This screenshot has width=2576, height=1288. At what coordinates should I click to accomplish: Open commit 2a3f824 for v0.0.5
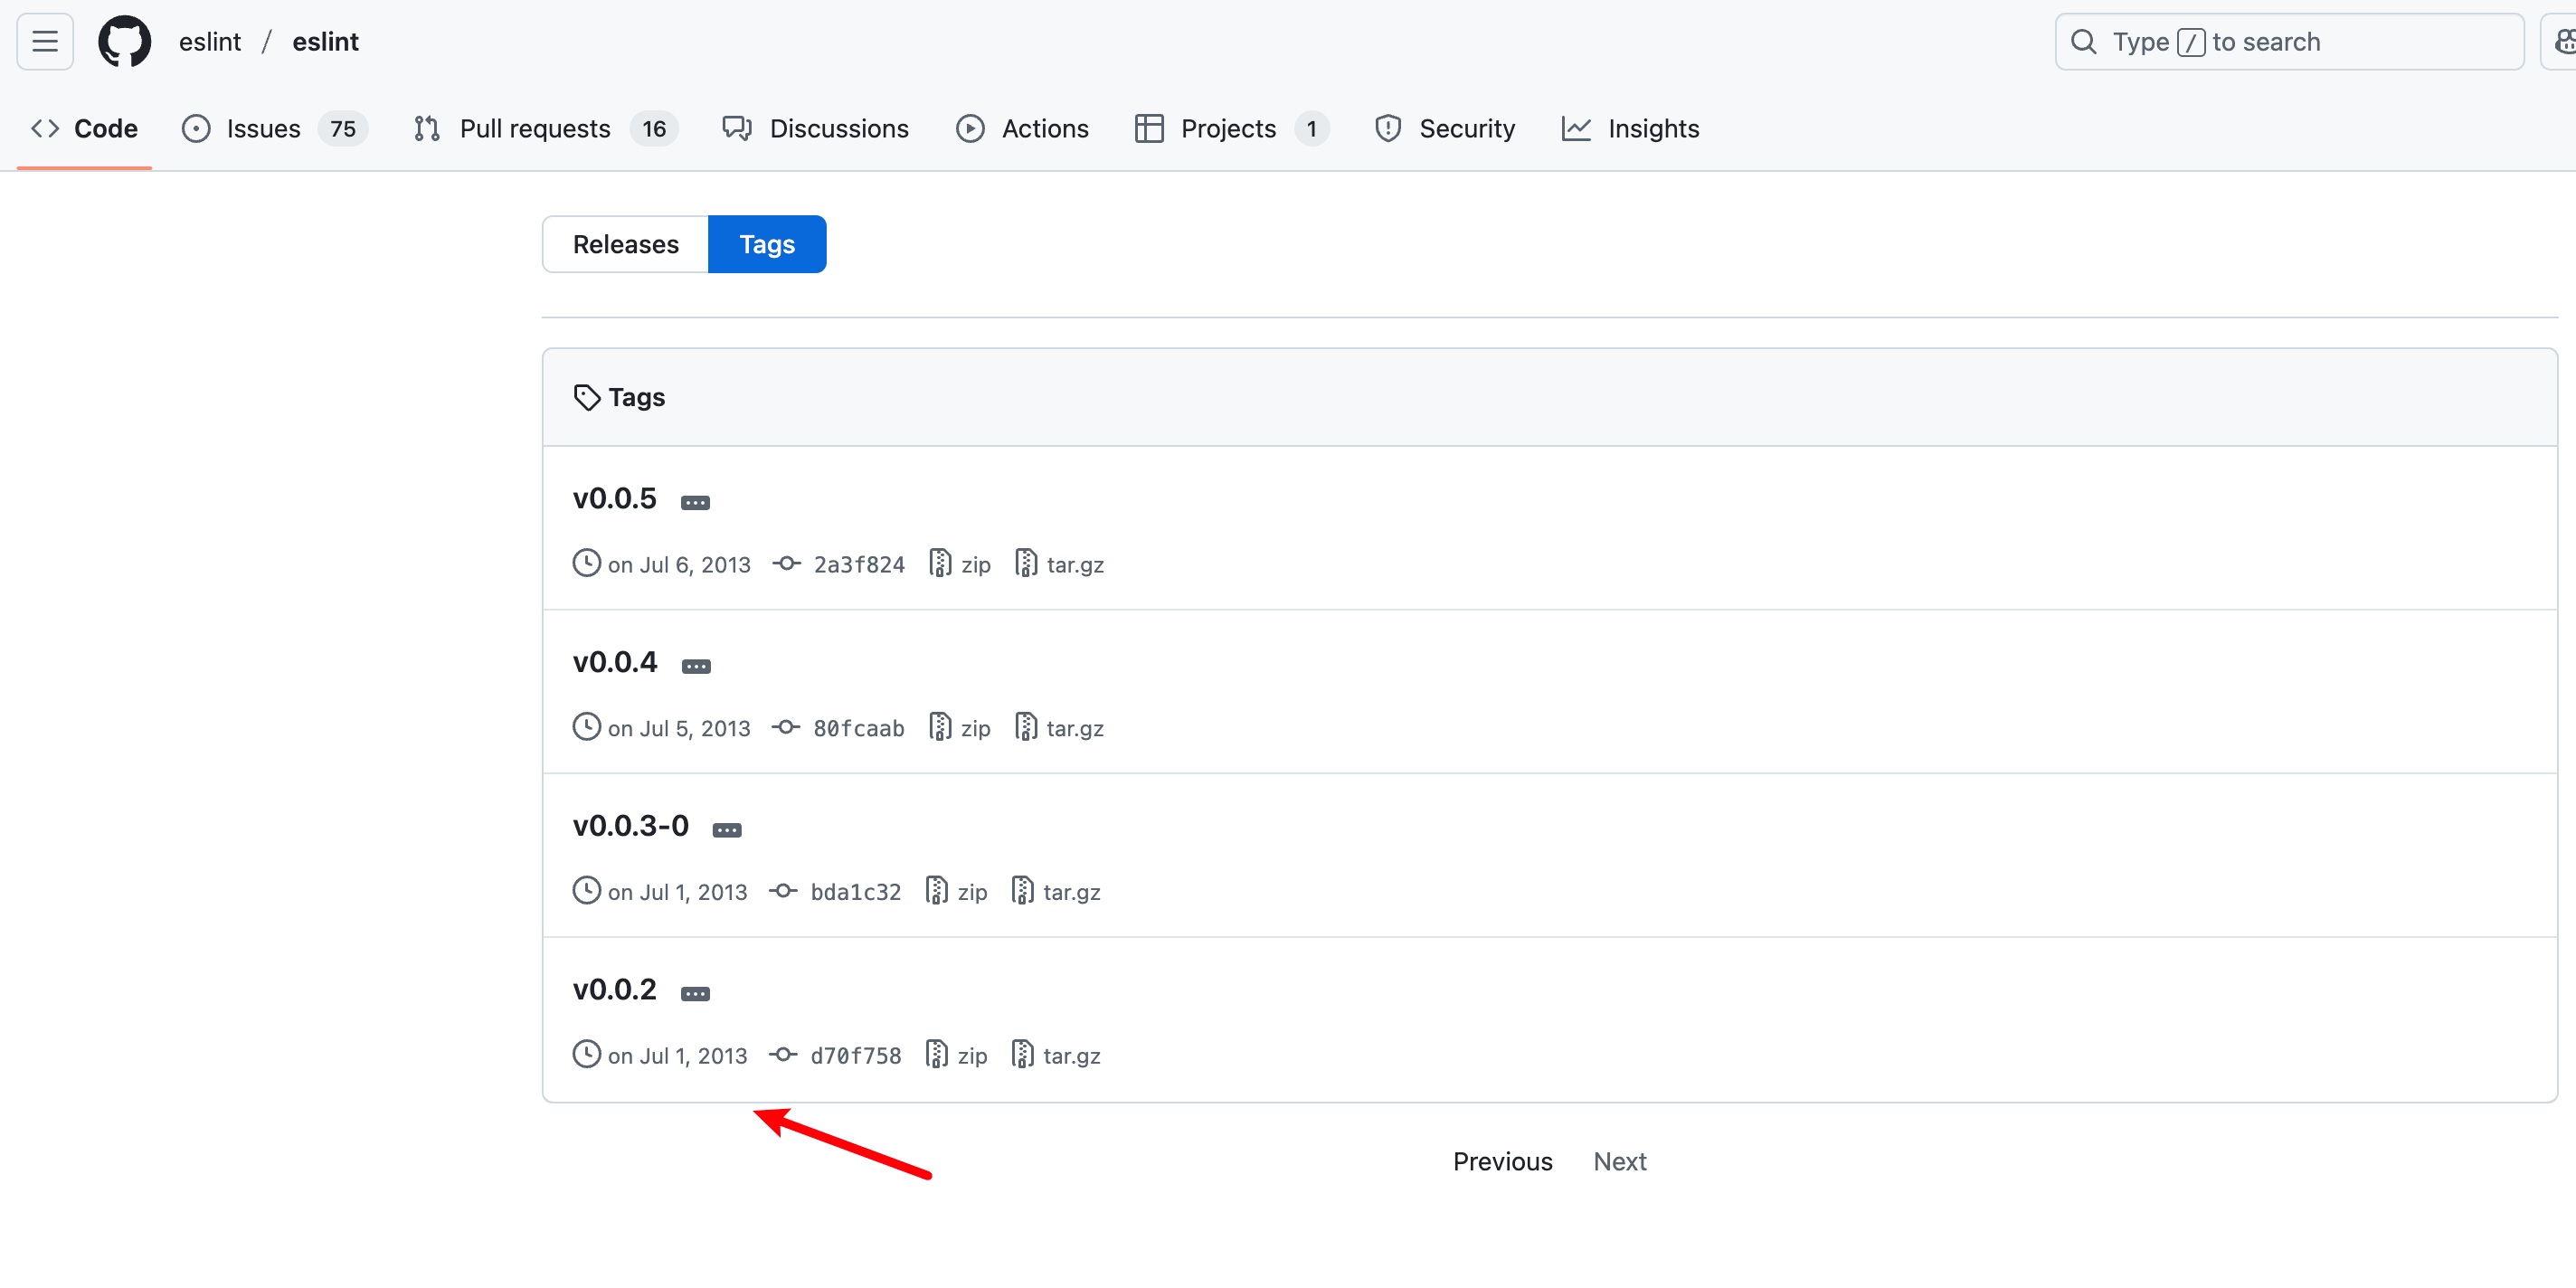click(x=858, y=565)
